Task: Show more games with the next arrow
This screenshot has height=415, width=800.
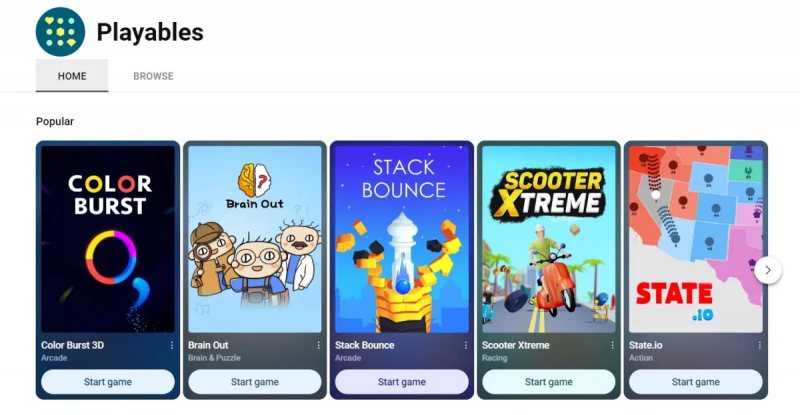Action: click(768, 271)
